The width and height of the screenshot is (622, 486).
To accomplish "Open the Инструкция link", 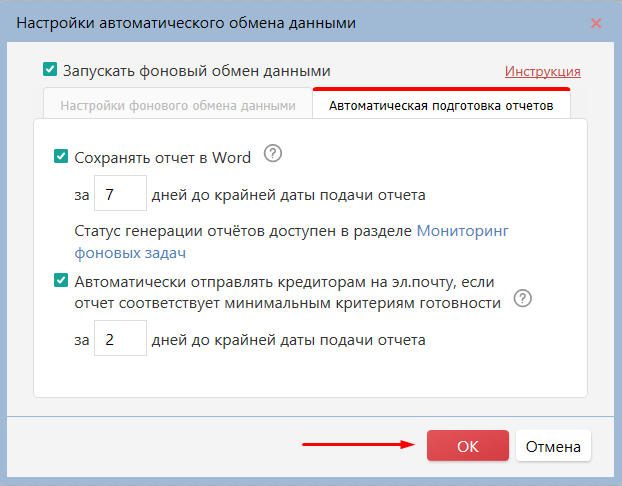I will point(543,71).
